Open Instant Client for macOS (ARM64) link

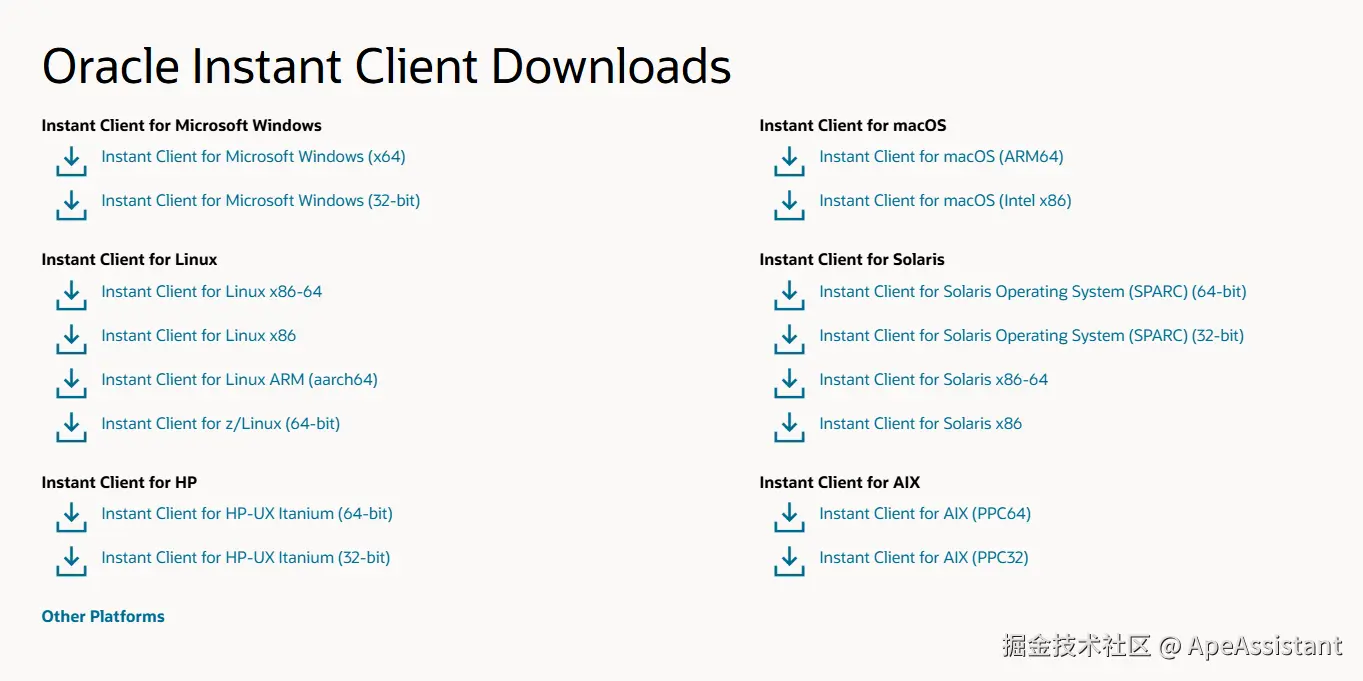click(x=941, y=157)
